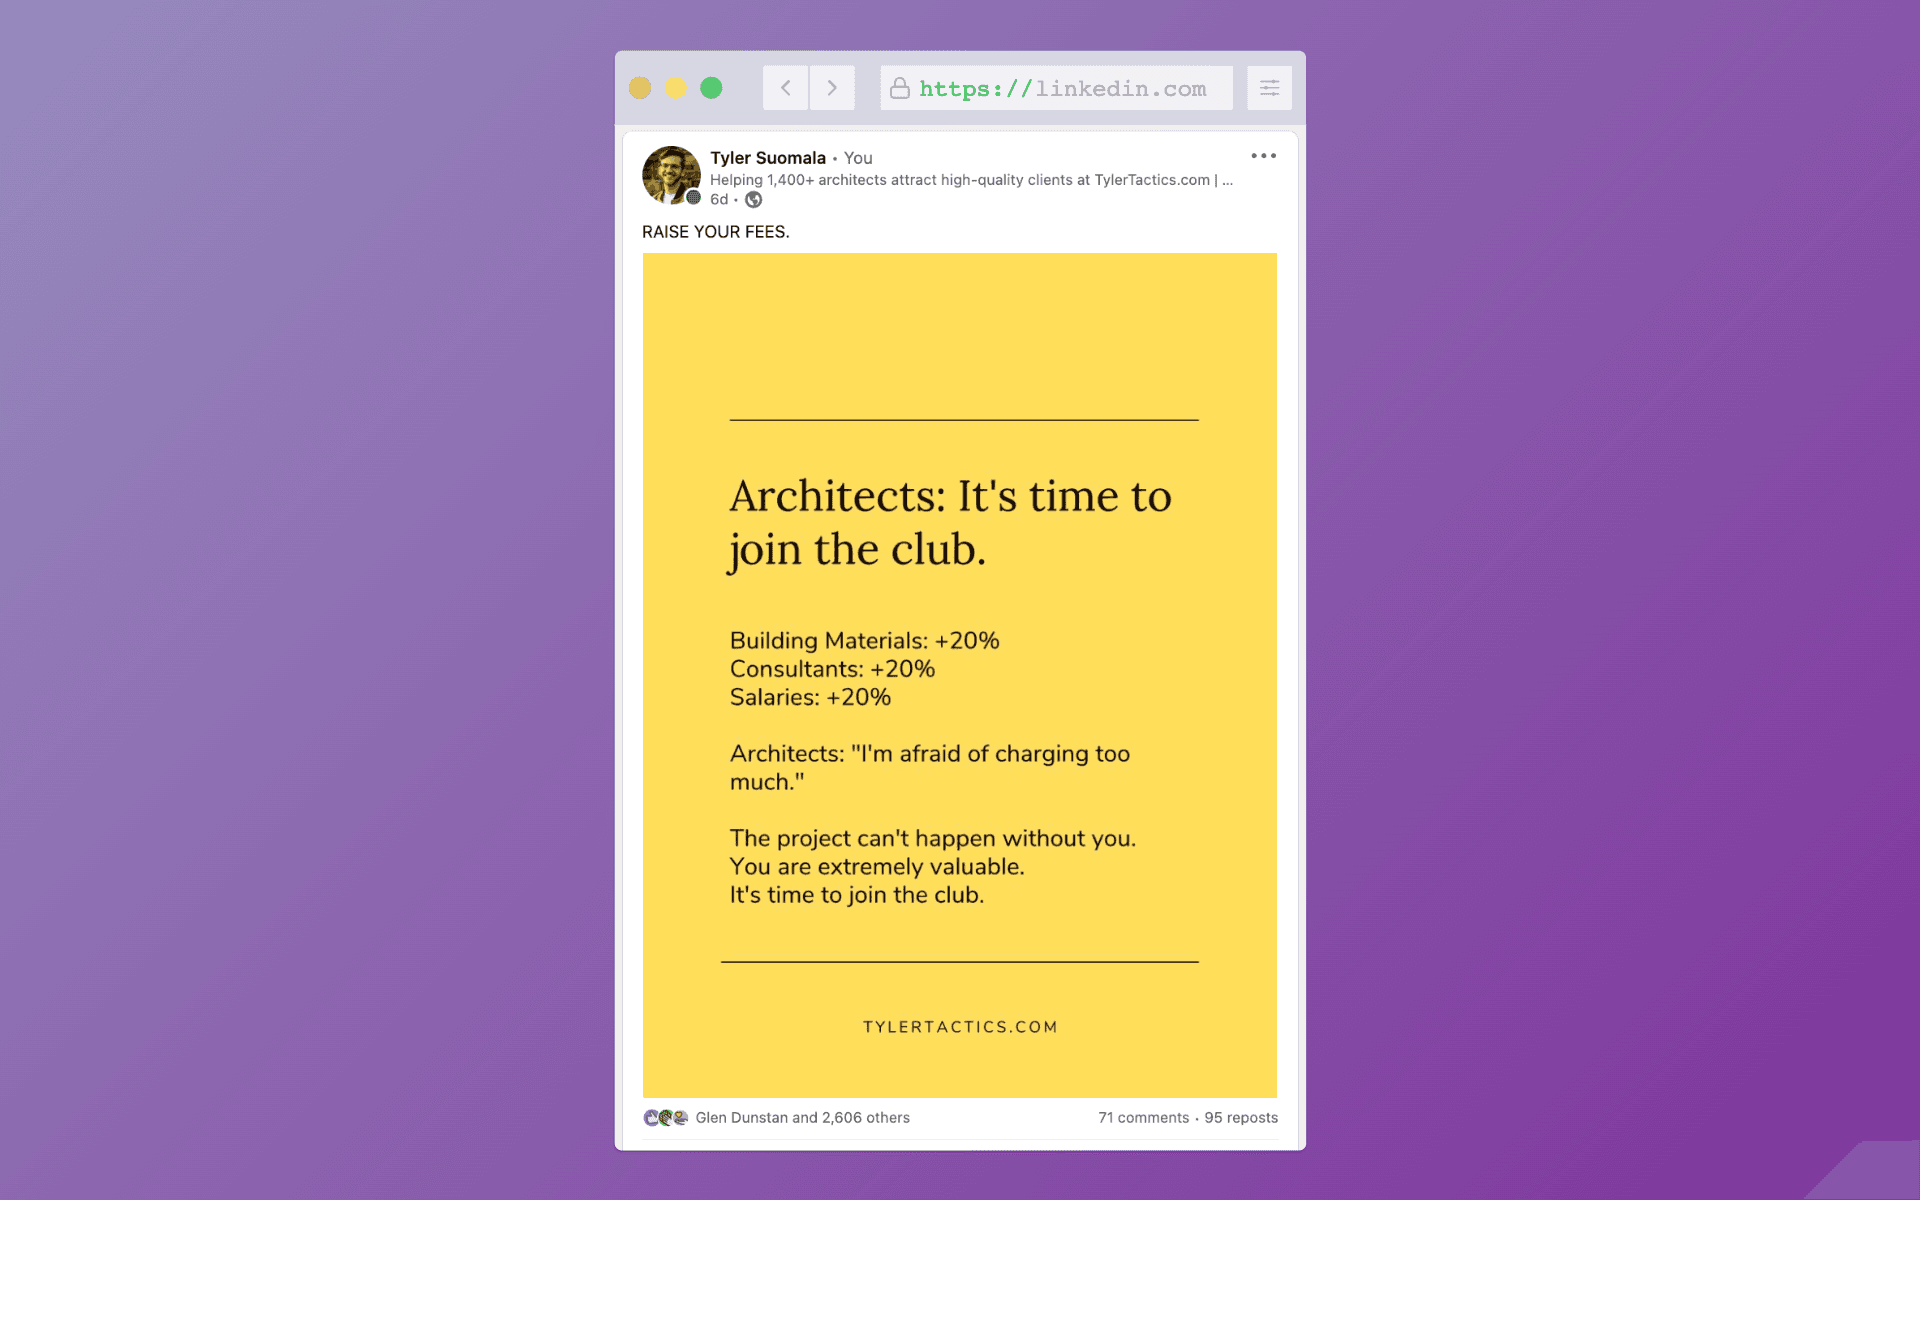1920x1340 pixels.
Task: Click the leftmost window close button
Action: coord(640,88)
